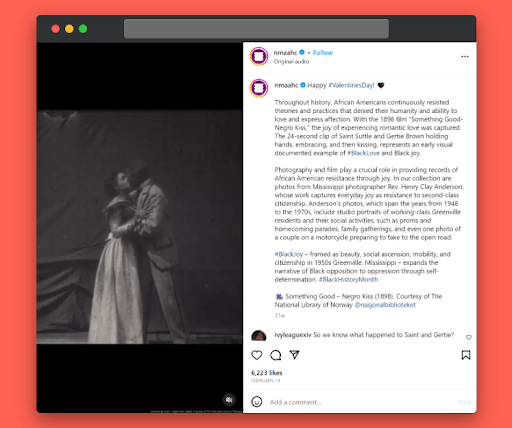
Task: Open ivyleaguexiv commenter avatar
Action: (x=259, y=335)
